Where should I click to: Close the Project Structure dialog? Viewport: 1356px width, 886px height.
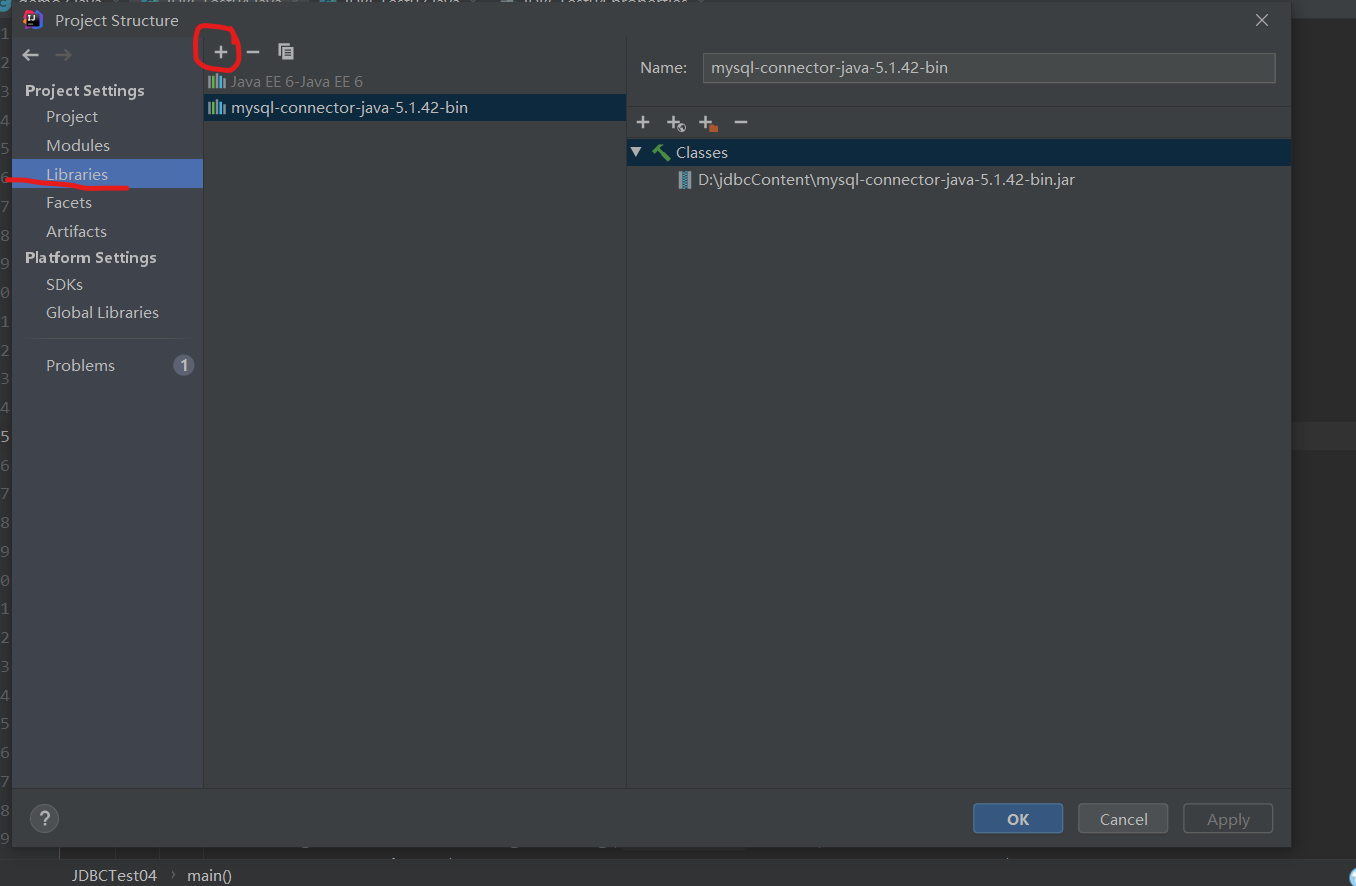click(1262, 20)
